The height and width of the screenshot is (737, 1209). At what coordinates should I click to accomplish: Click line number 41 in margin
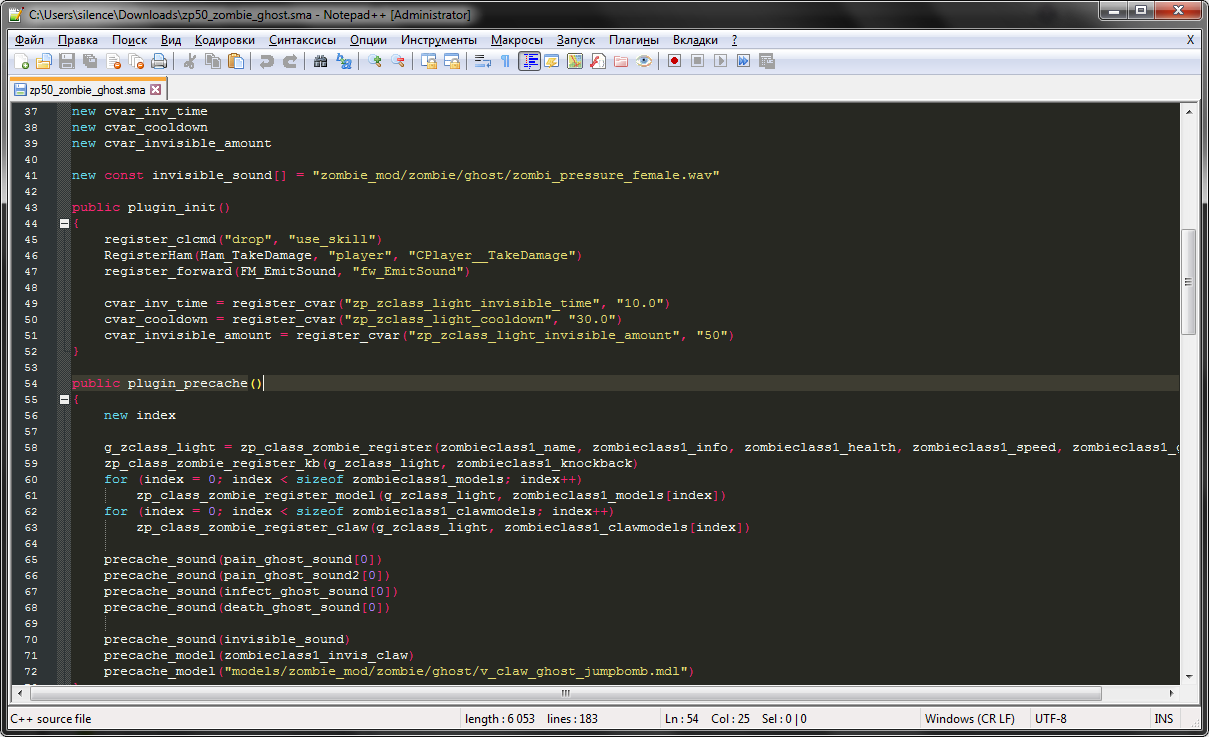click(x=30, y=175)
